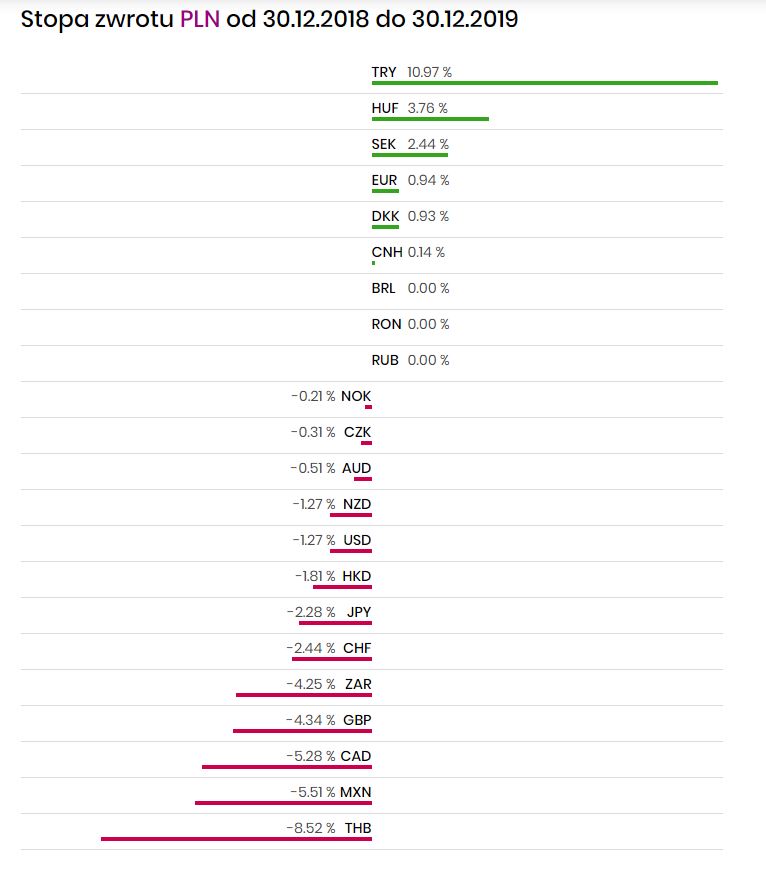Click the long red THB bar
766x869 pixels.
236,839
